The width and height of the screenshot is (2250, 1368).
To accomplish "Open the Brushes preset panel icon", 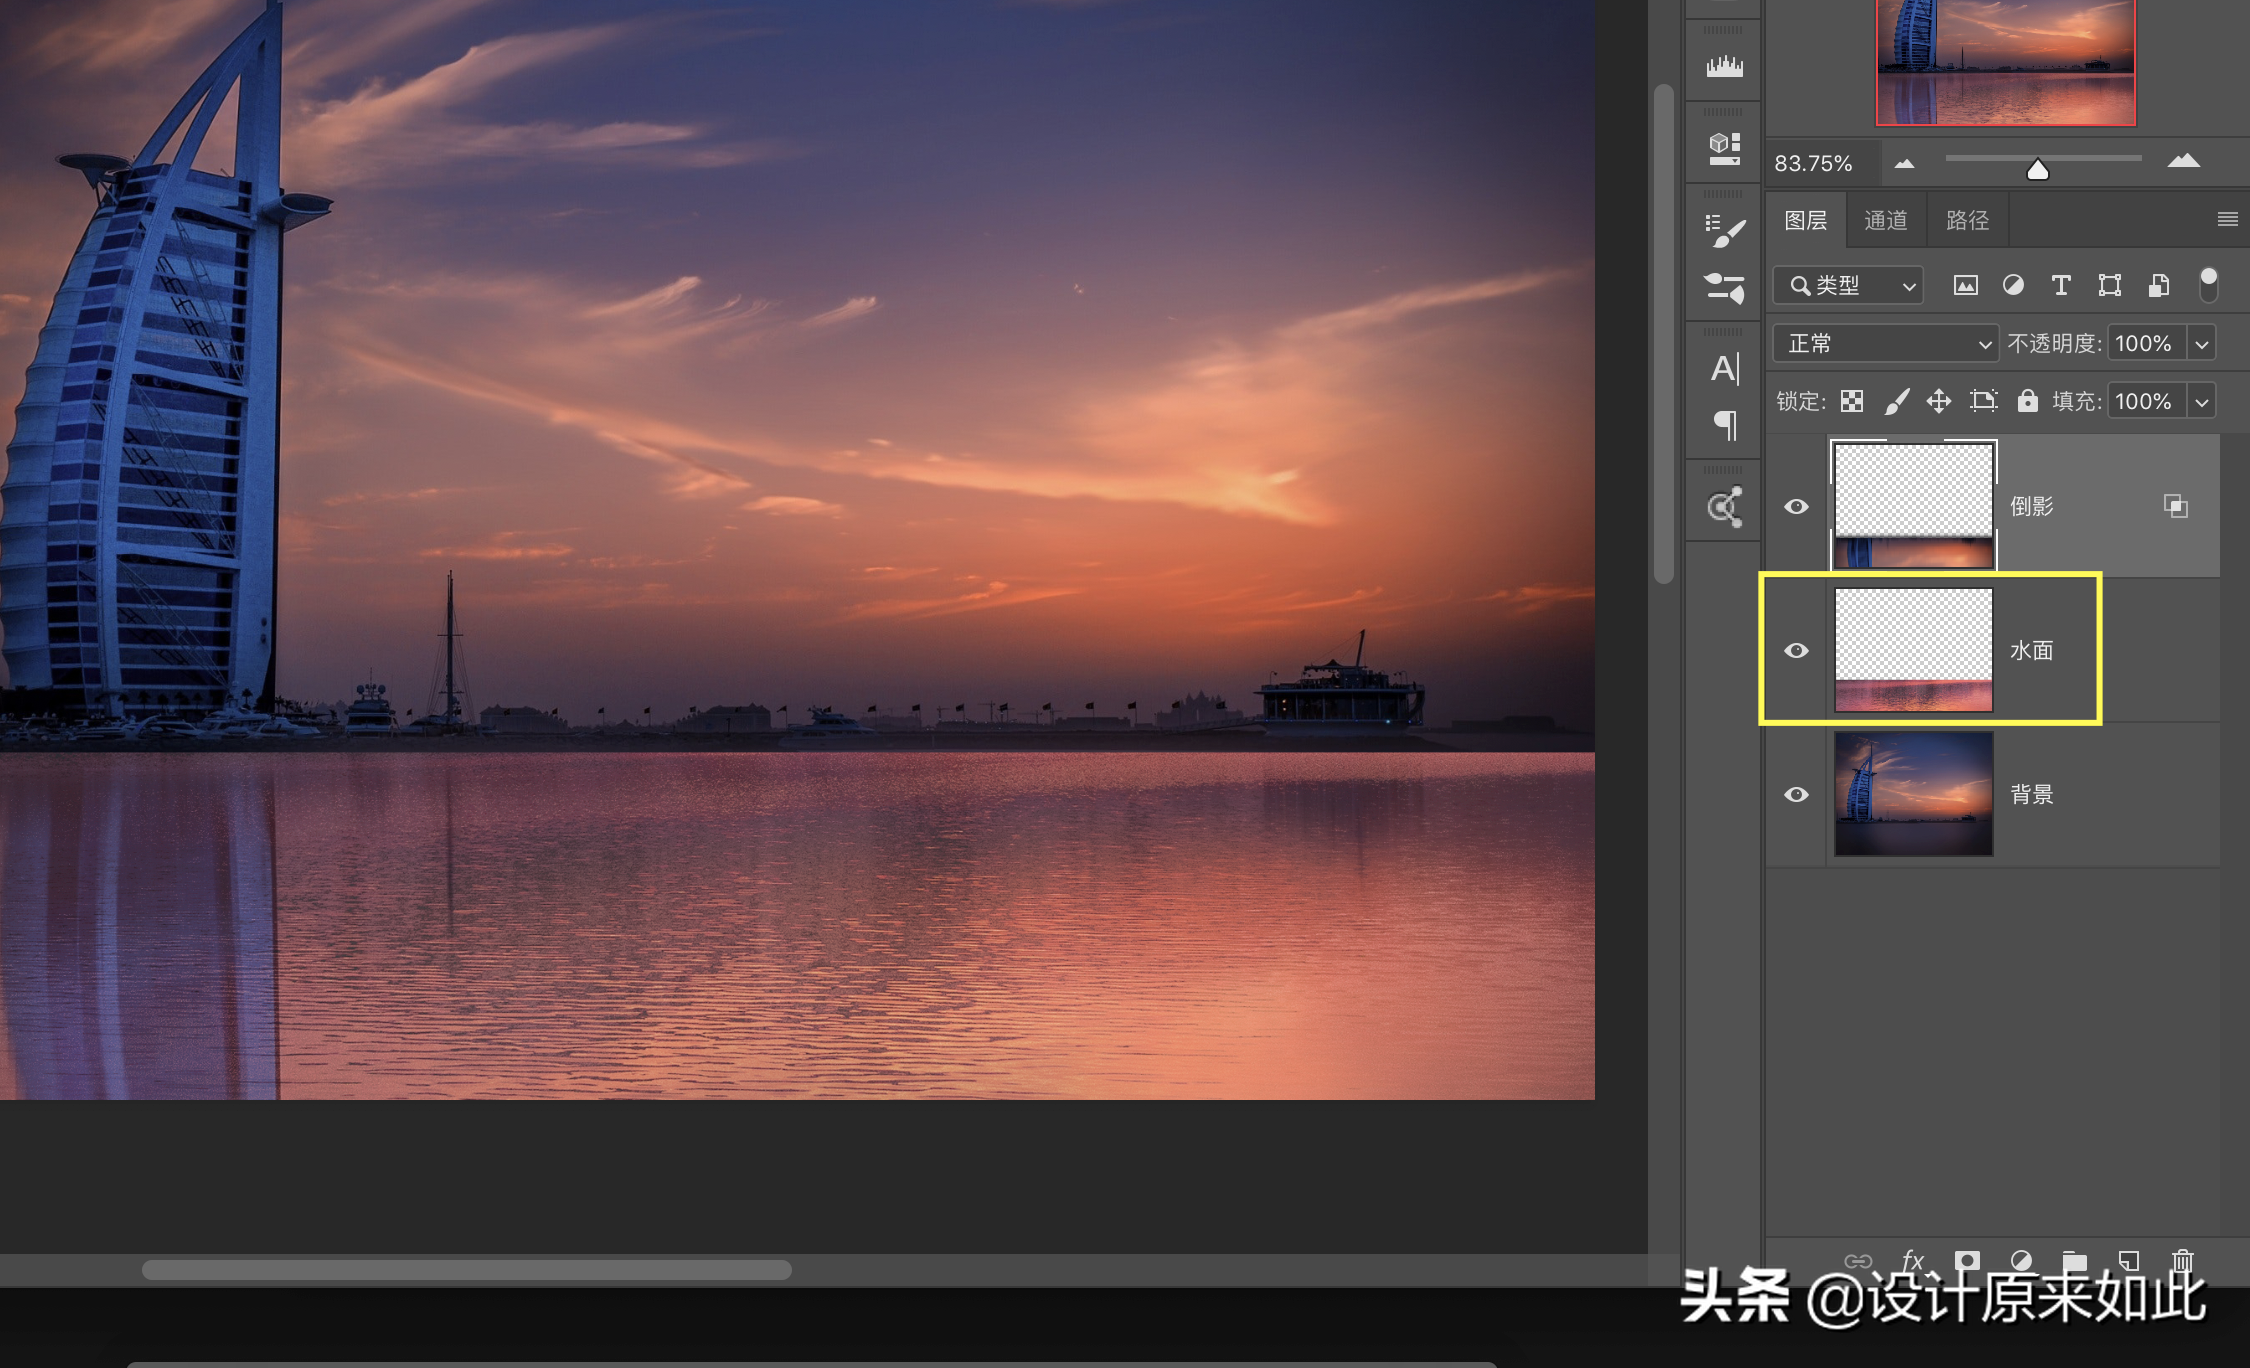I will 1724,288.
